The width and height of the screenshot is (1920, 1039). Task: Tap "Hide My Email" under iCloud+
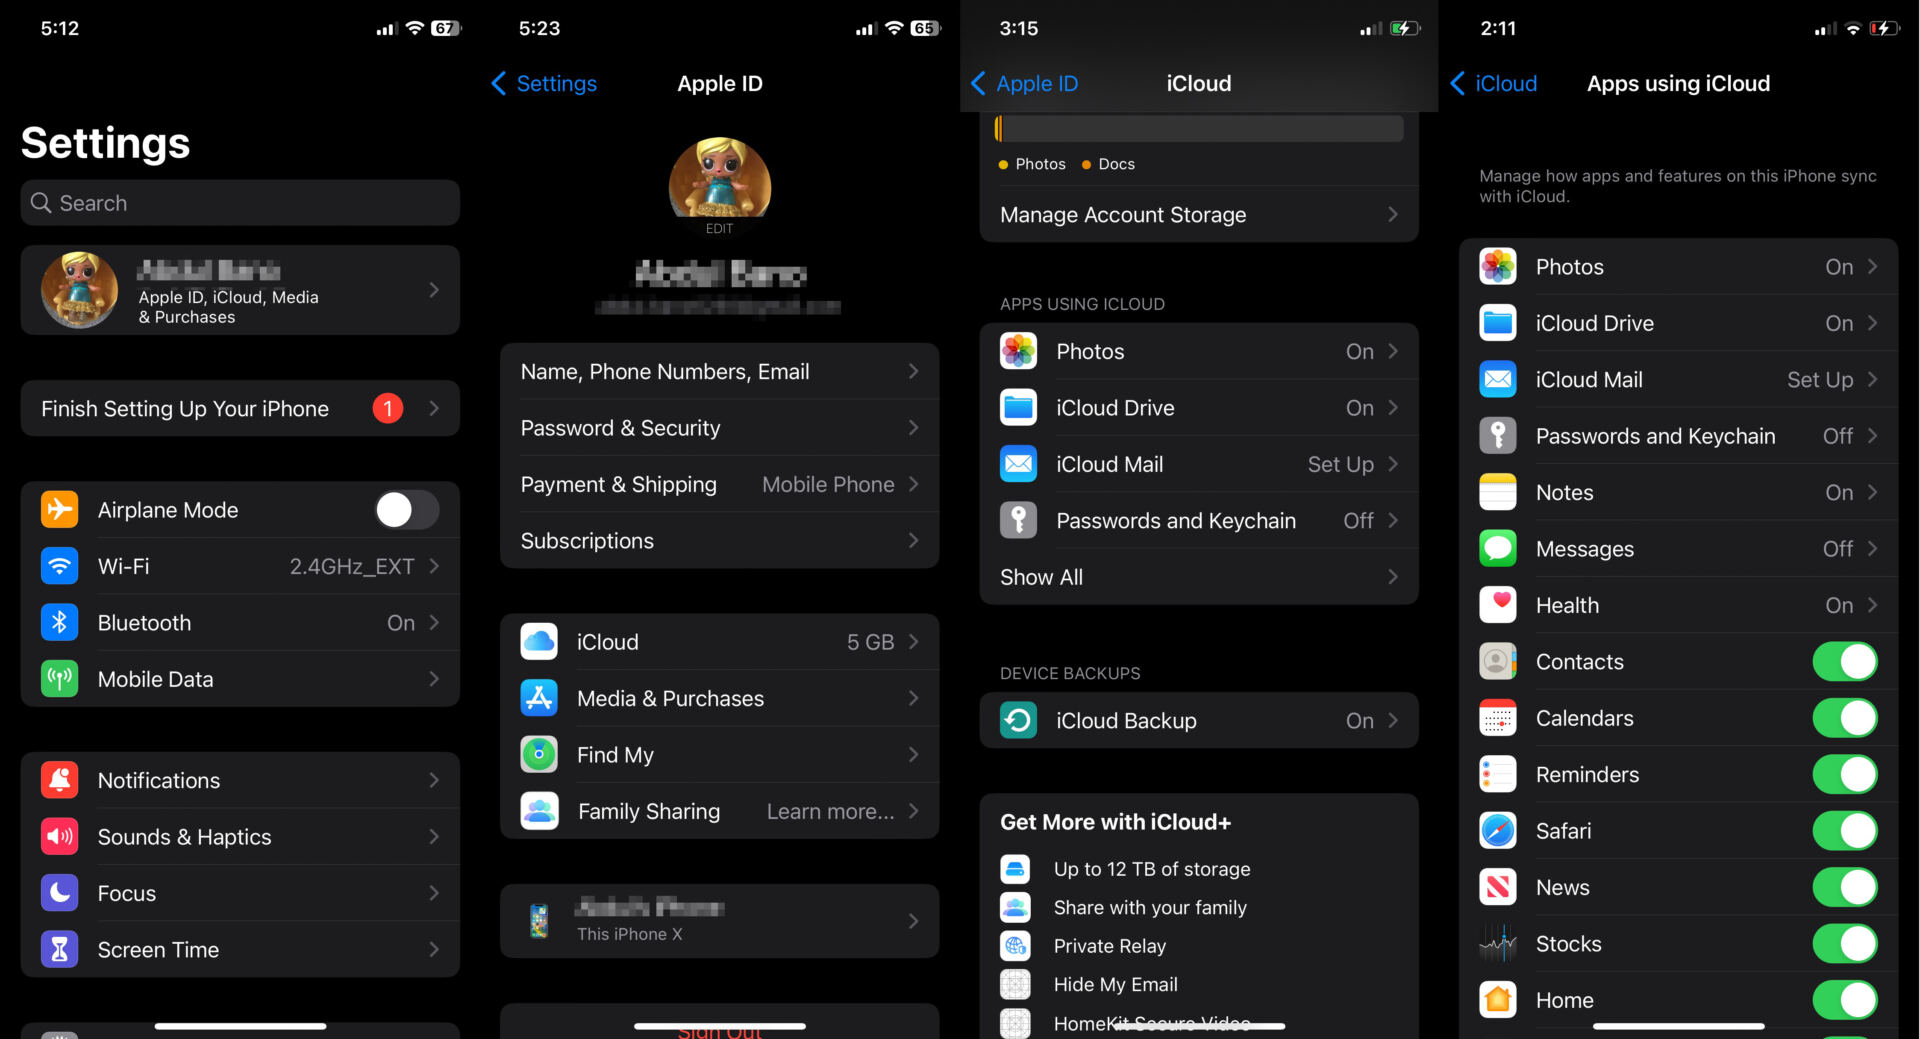coord(1116,984)
